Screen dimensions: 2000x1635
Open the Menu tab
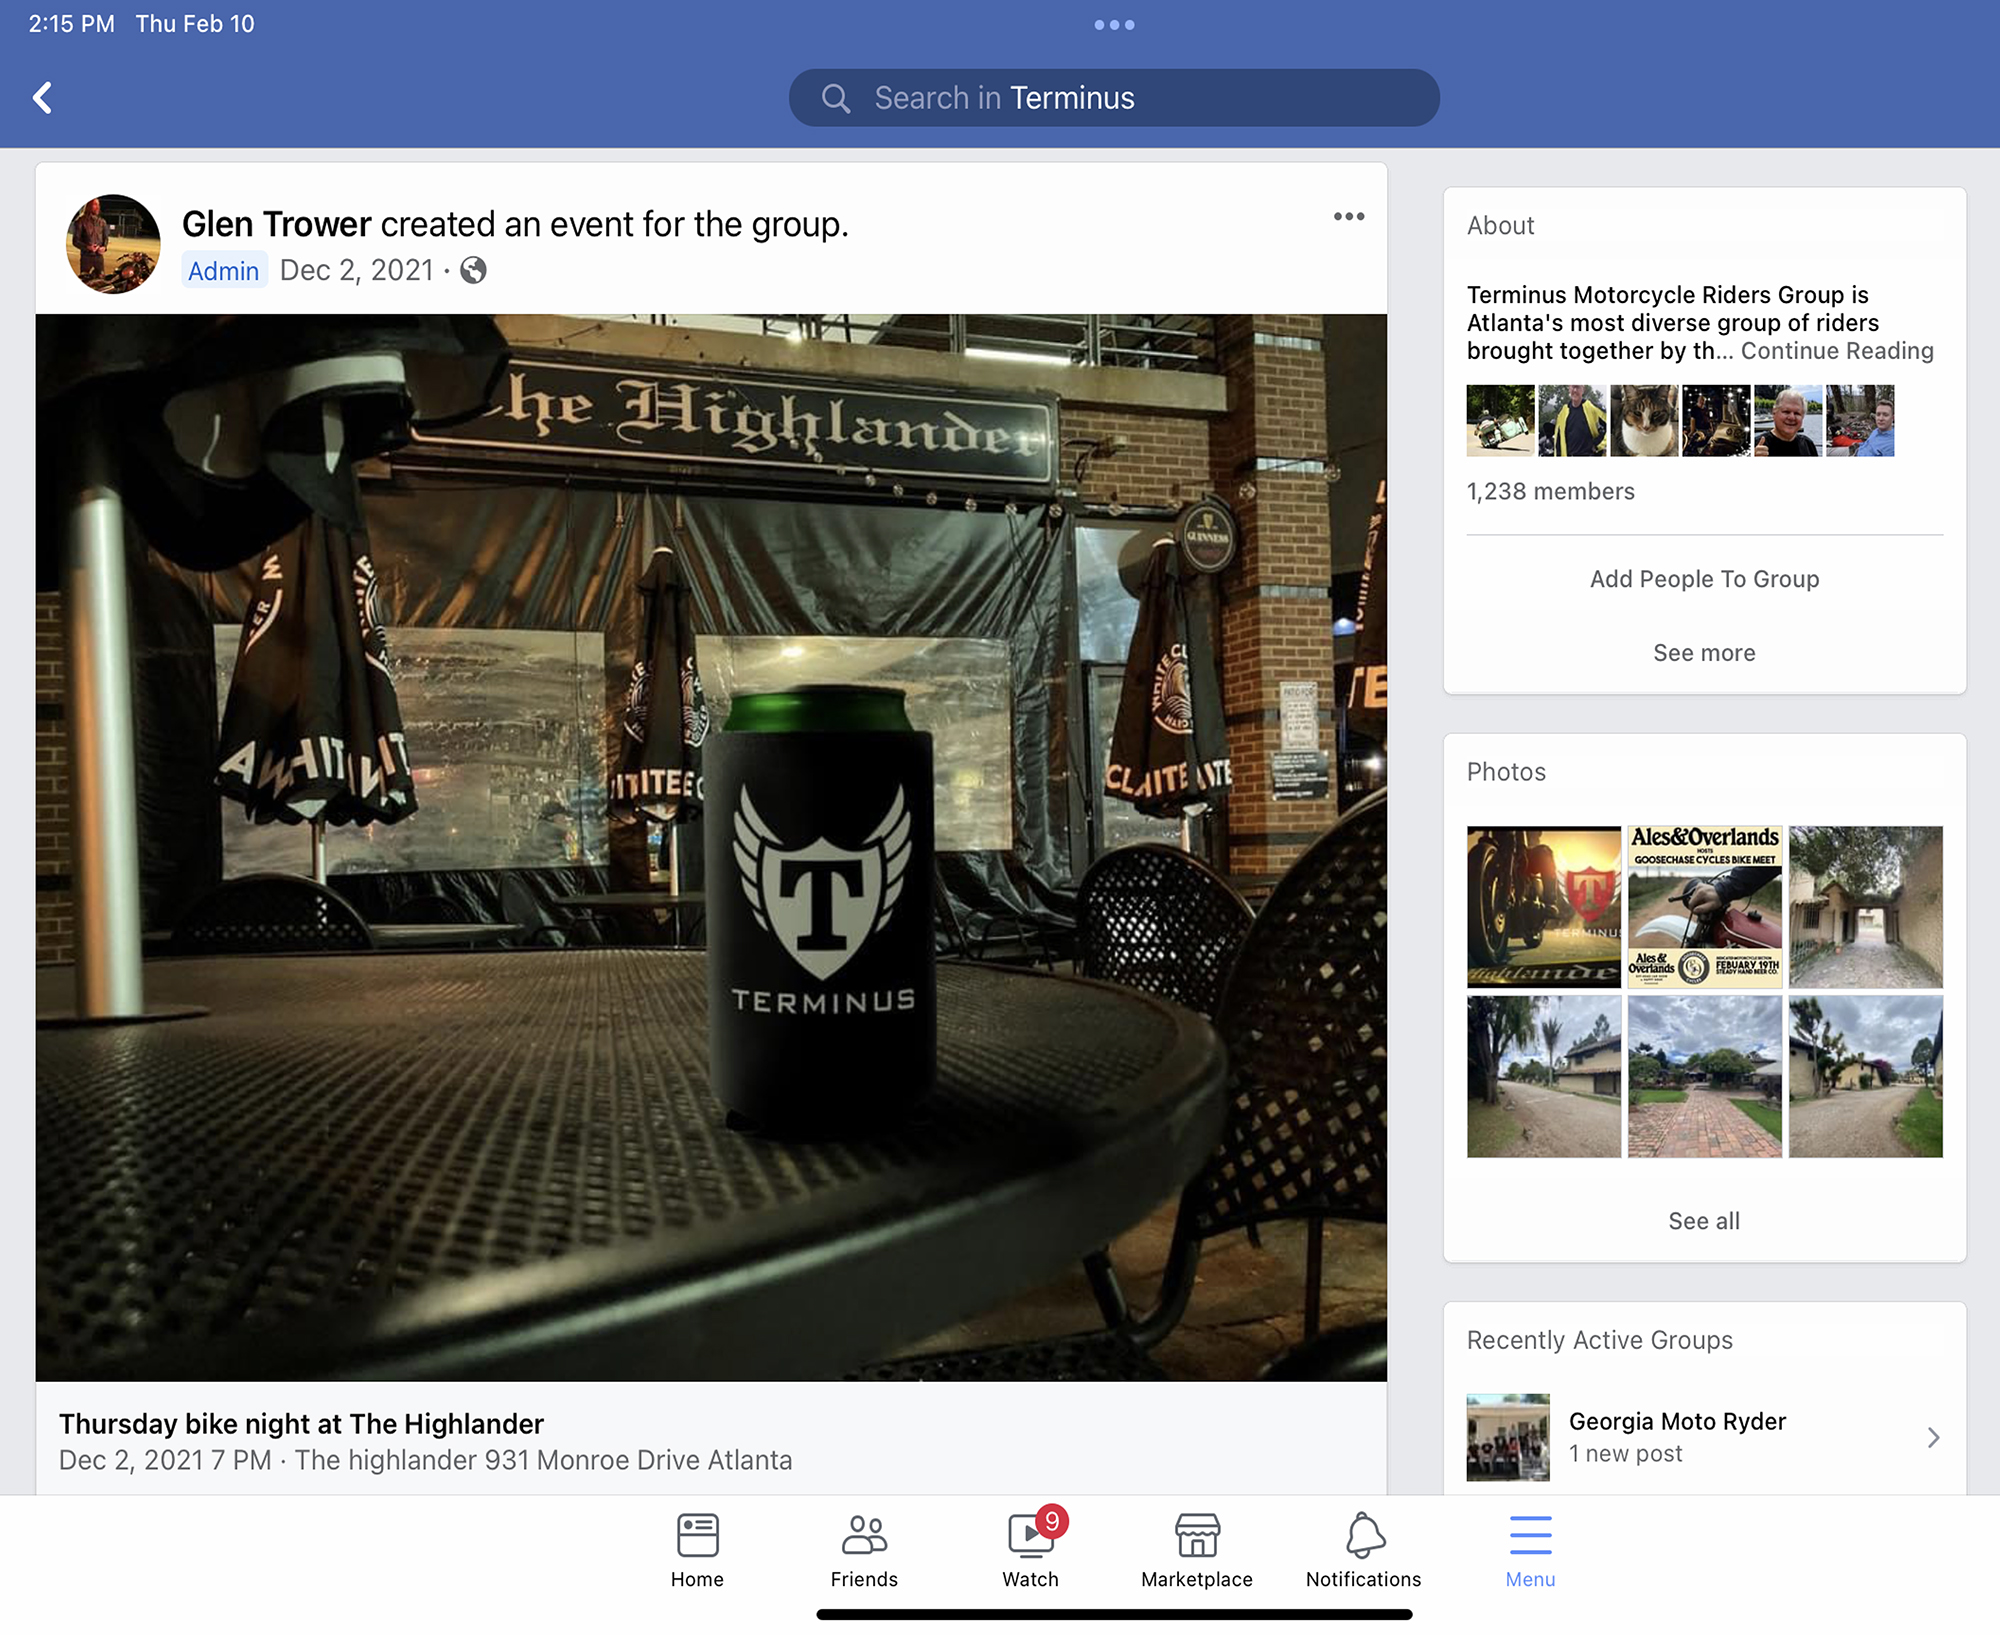pos(1531,1549)
